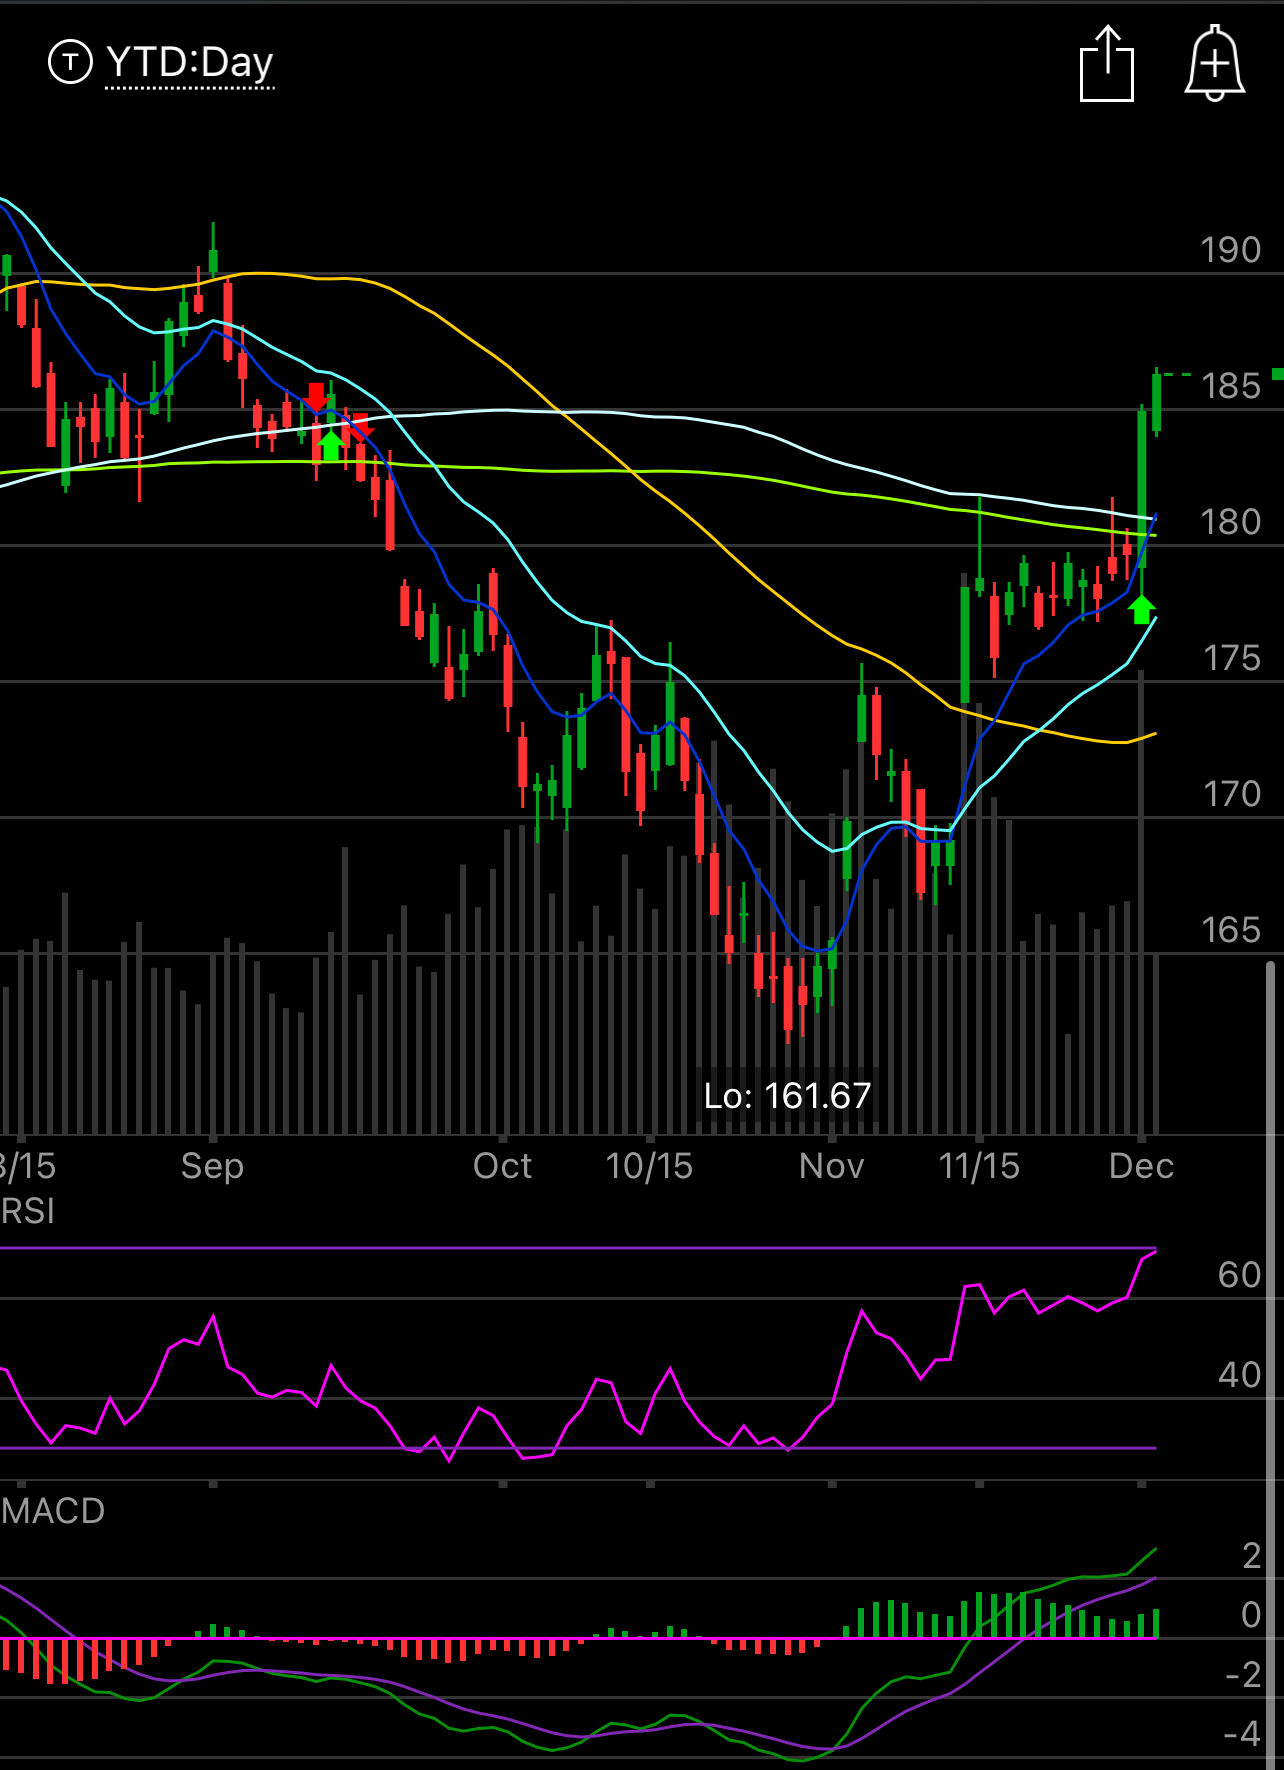Select the Dec date label

(x=1141, y=1166)
